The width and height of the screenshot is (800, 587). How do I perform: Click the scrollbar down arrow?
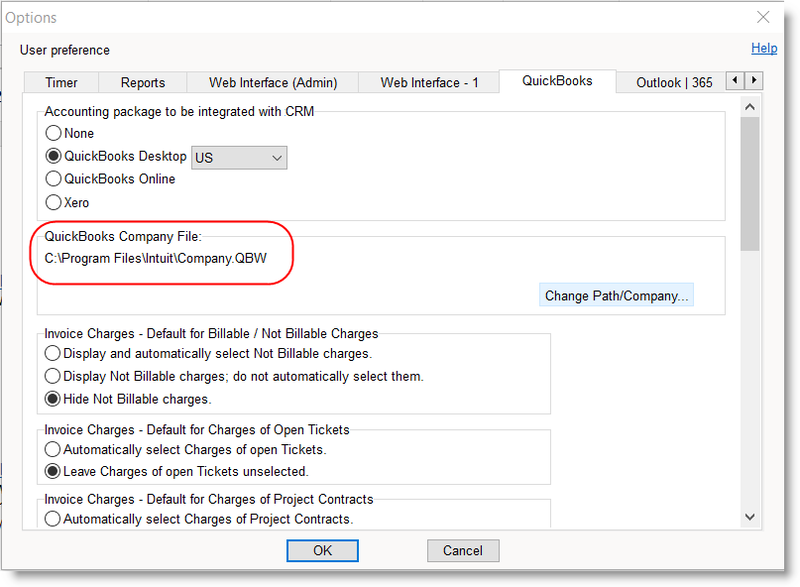[x=750, y=516]
